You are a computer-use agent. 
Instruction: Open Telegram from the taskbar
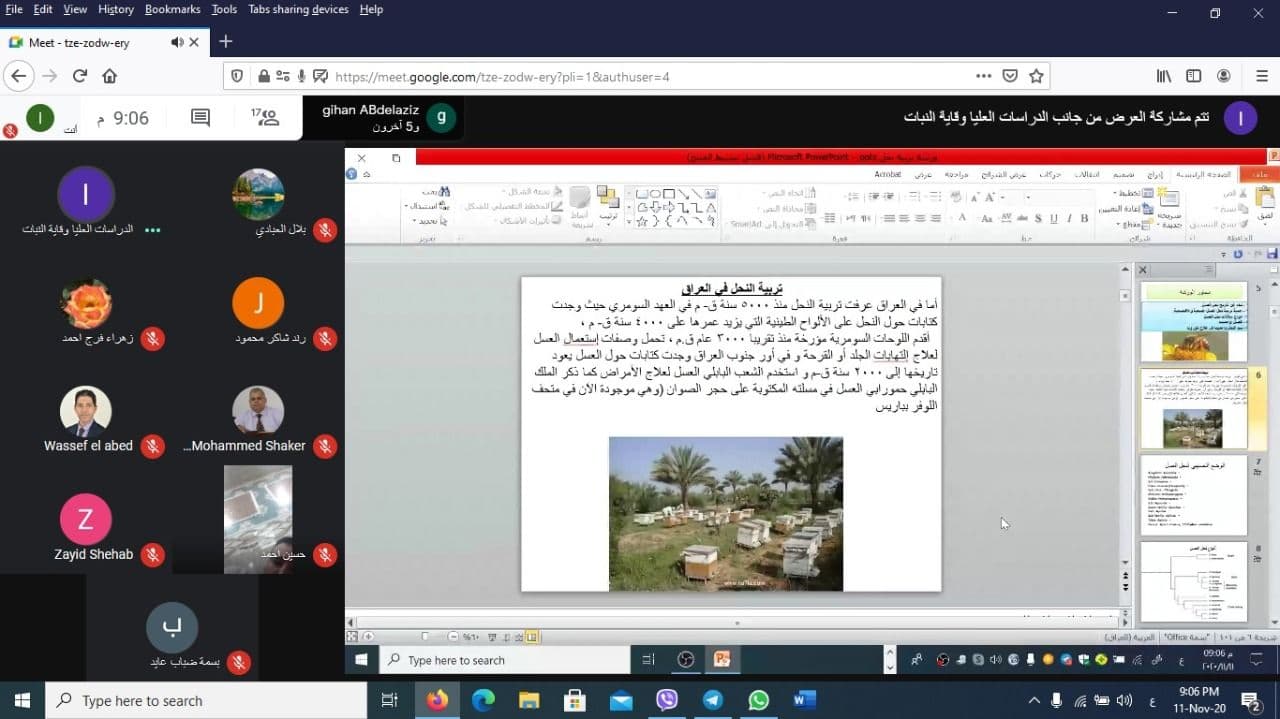(713, 700)
